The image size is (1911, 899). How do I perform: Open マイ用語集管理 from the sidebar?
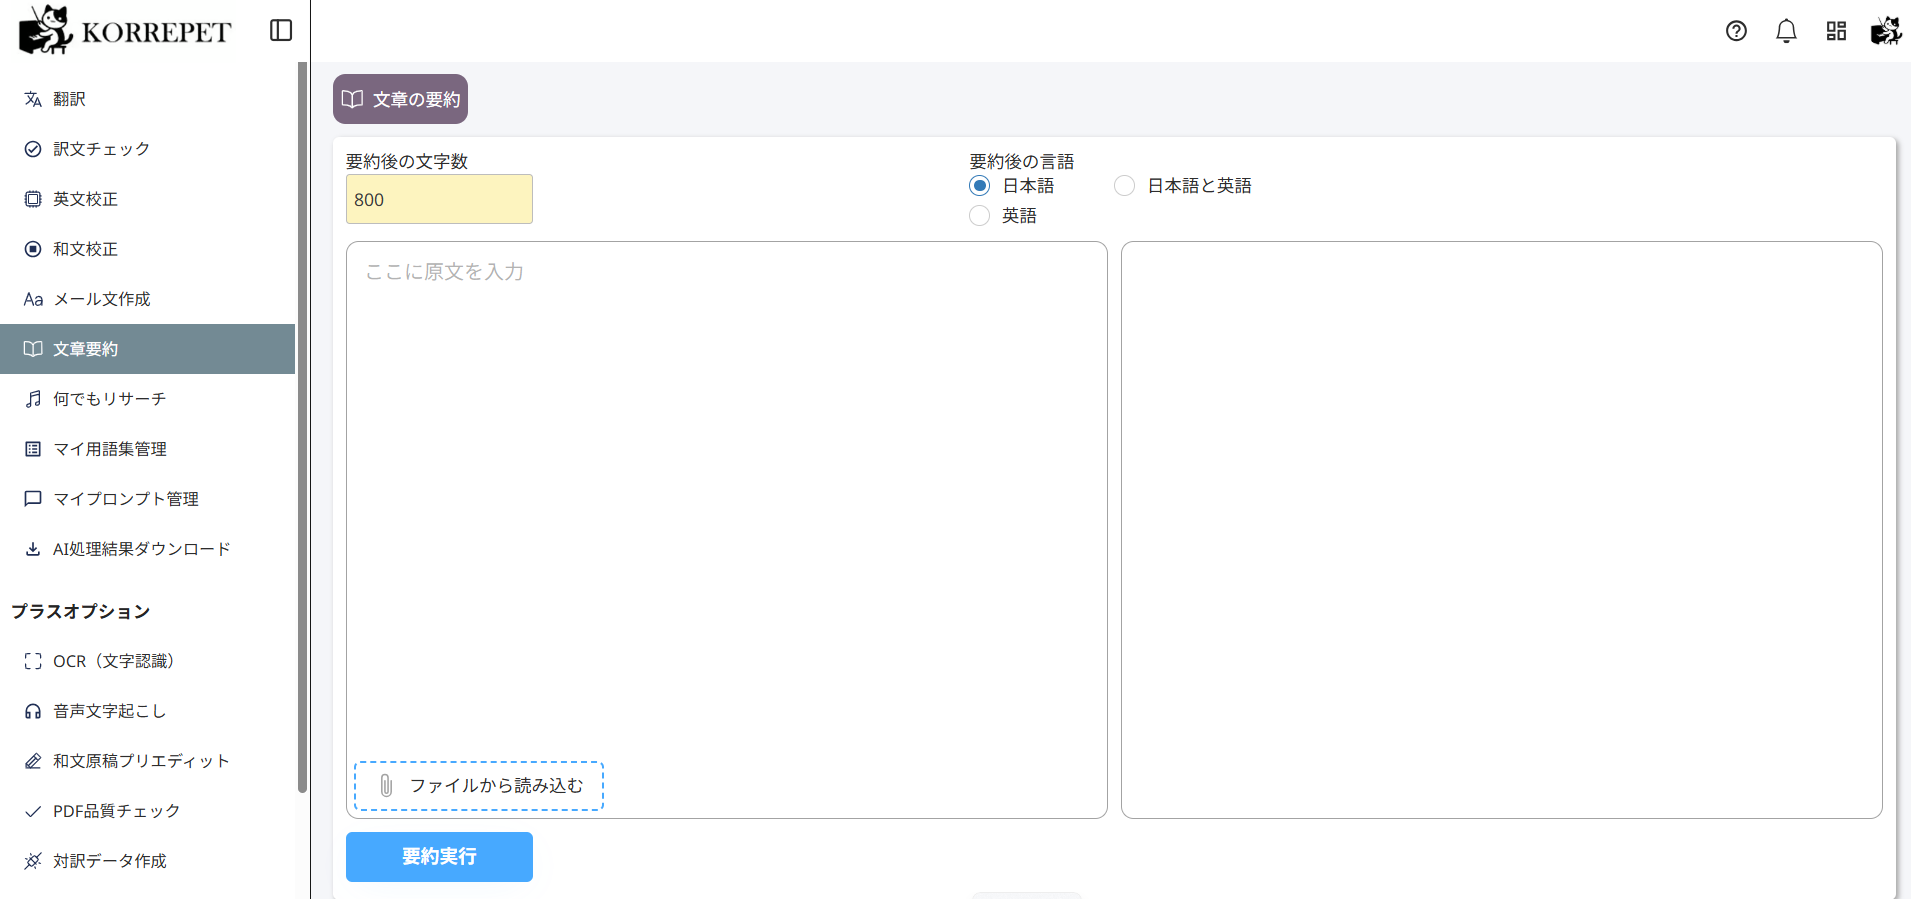[x=147, y=449]
